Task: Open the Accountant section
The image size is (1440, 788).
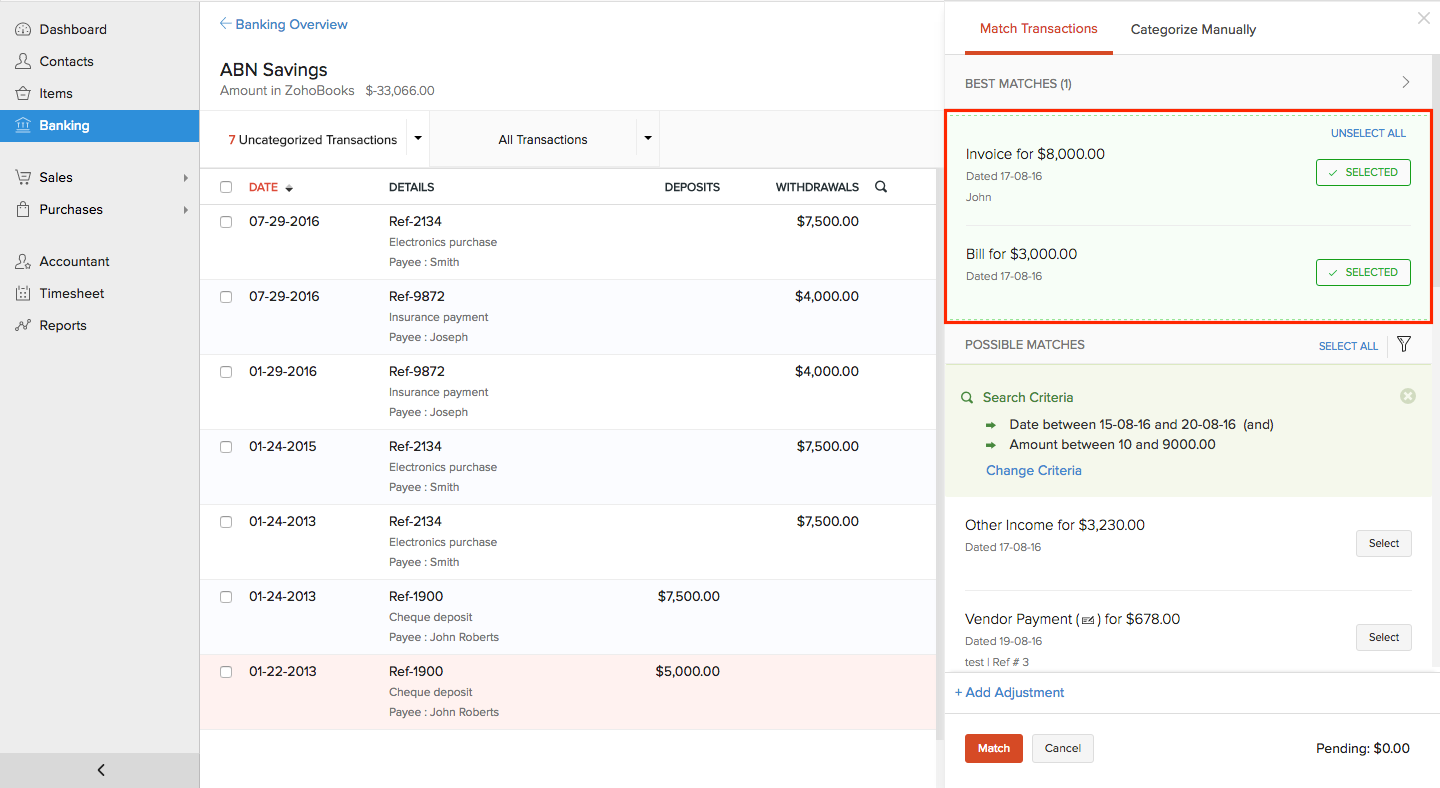Action: tap(72, 261)
